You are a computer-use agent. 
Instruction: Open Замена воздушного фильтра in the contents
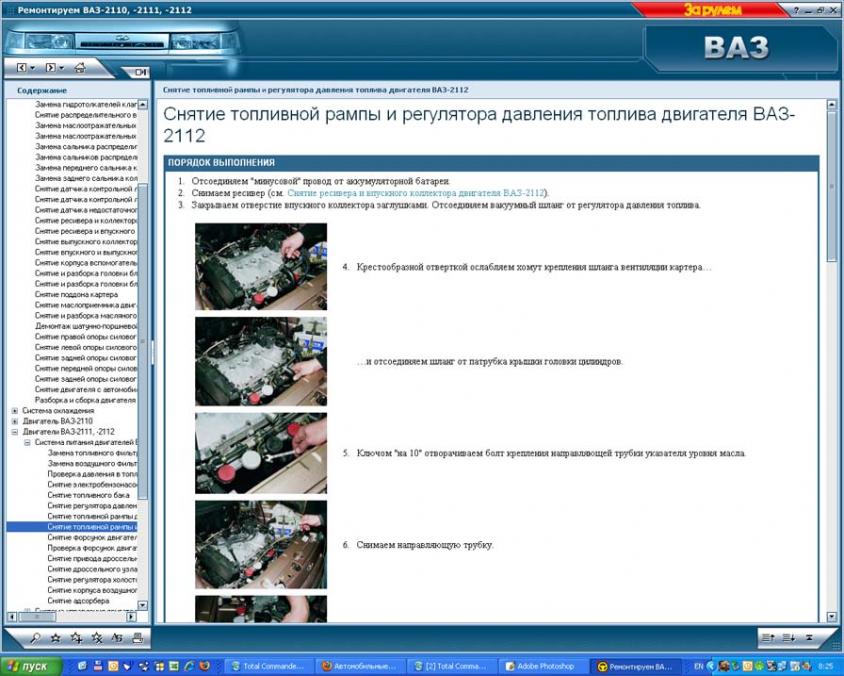(x=92, y=463)
